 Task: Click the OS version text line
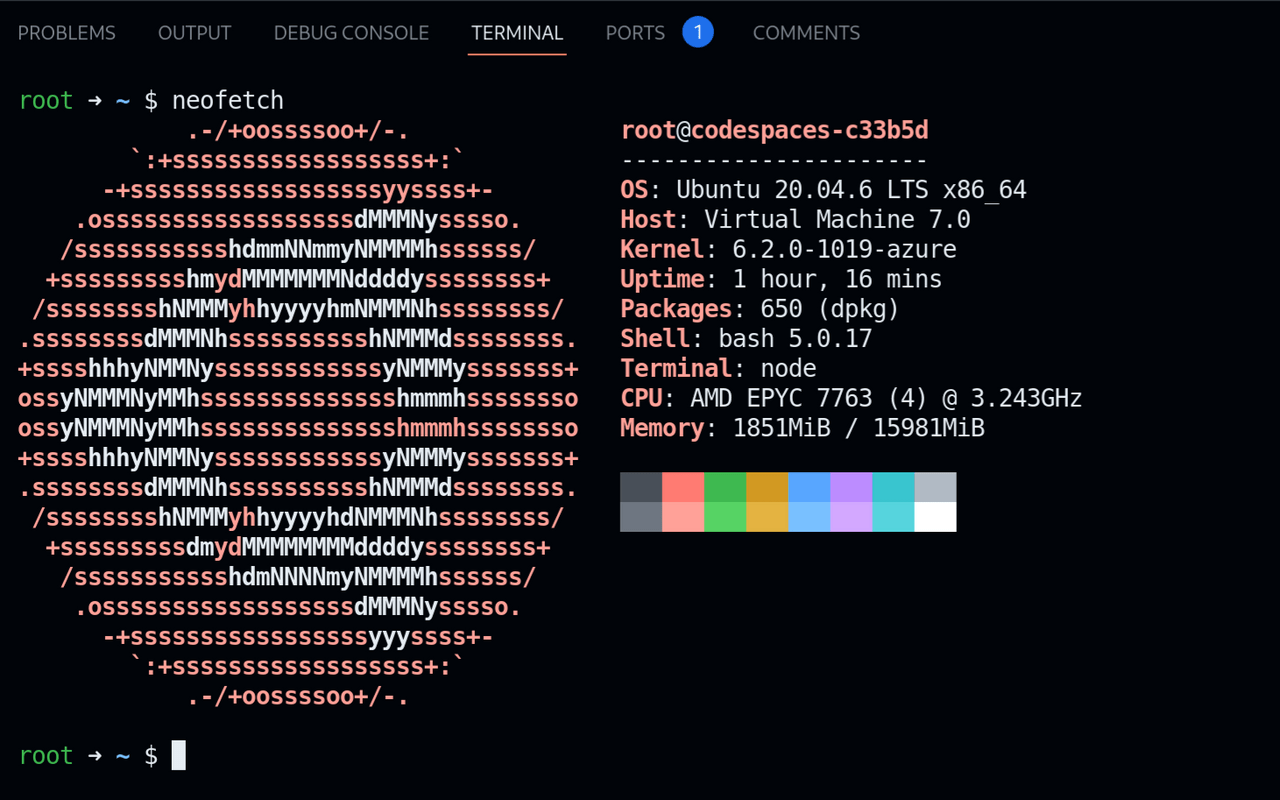tap(823, 189)
